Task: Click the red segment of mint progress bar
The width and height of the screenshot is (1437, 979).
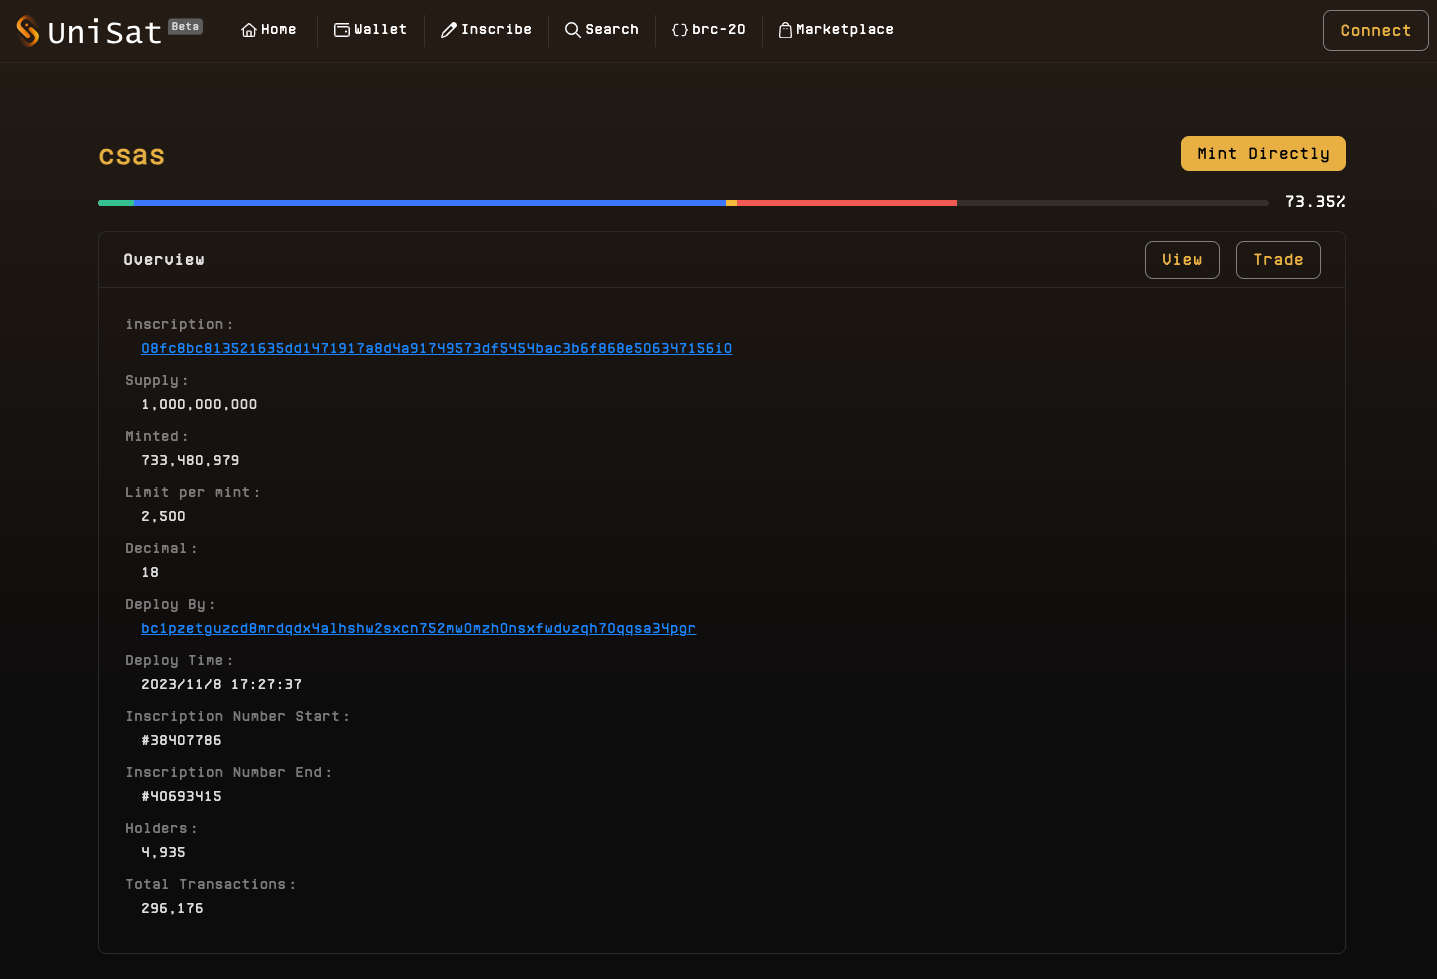Action: click(x=846, y=203)
